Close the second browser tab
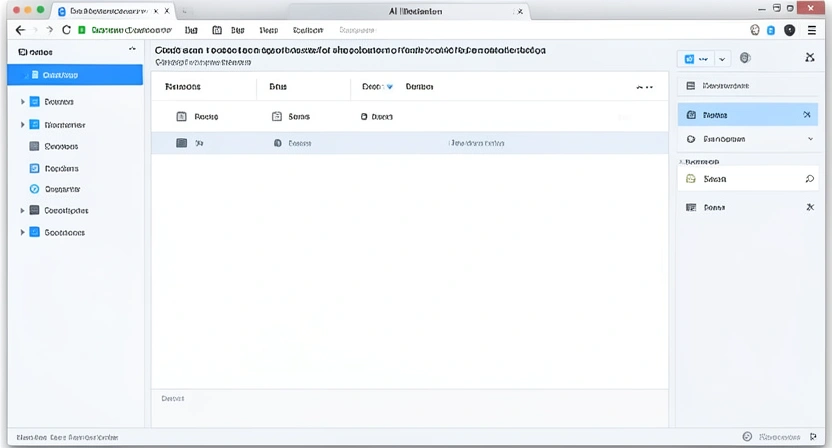The width and height of the screenshot is (832, 448). (520, 11)
